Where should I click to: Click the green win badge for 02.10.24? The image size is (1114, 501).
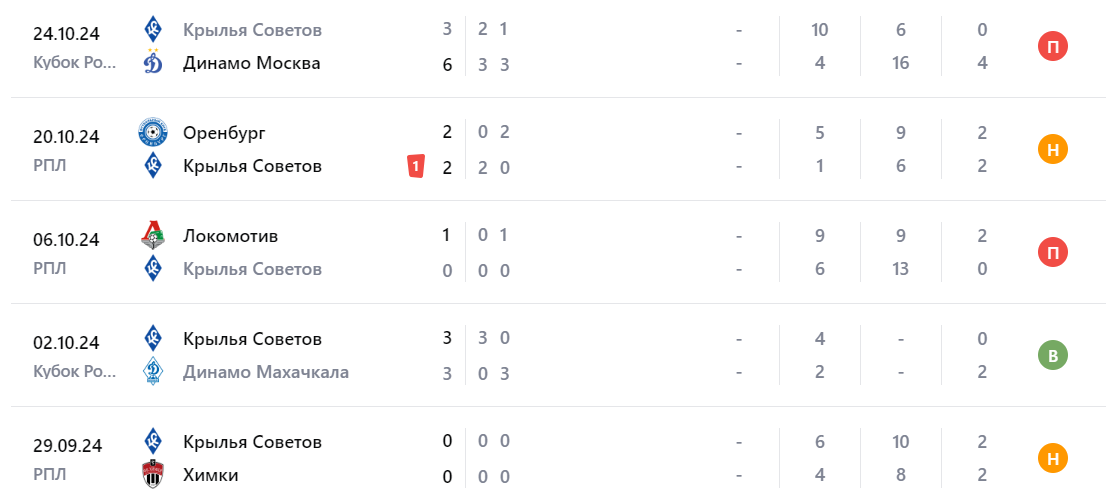pos(1053,355)
